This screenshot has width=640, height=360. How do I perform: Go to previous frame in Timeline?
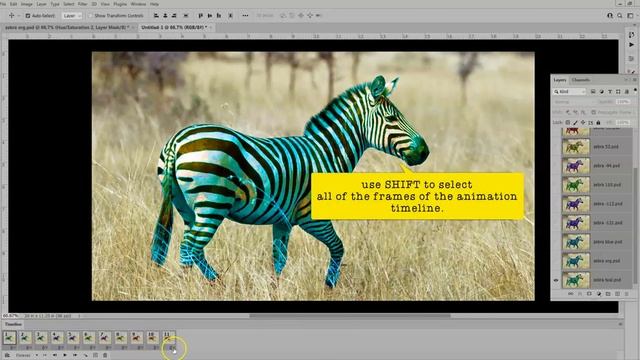[x=55, y=355]
